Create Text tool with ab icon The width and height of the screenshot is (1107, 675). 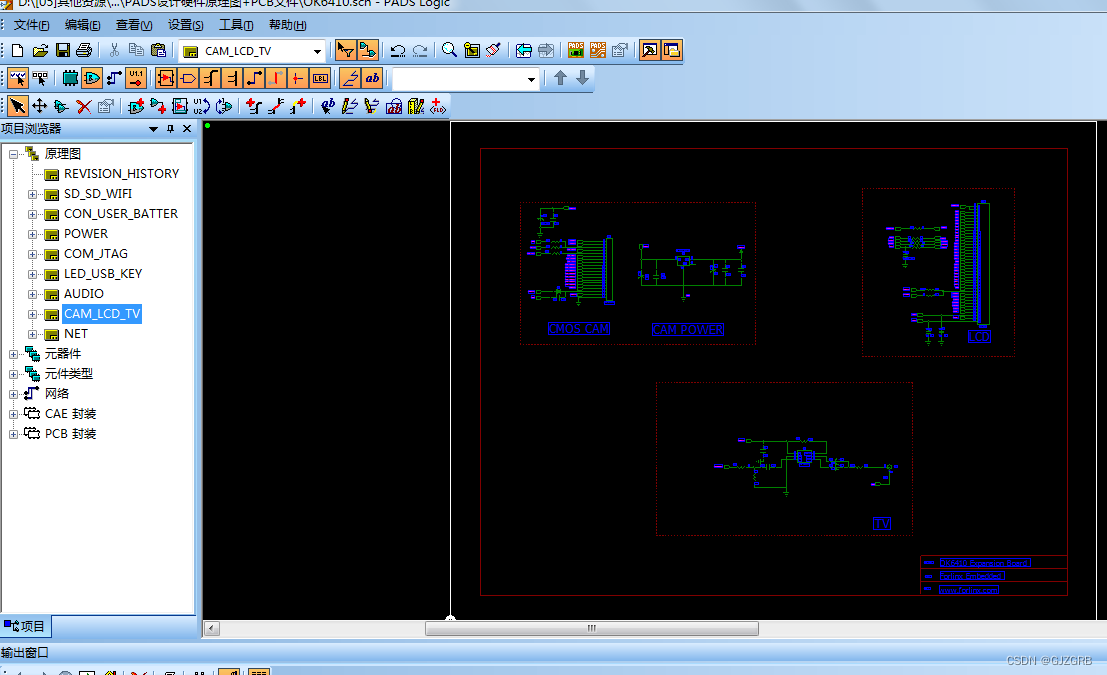coord(328,106)
